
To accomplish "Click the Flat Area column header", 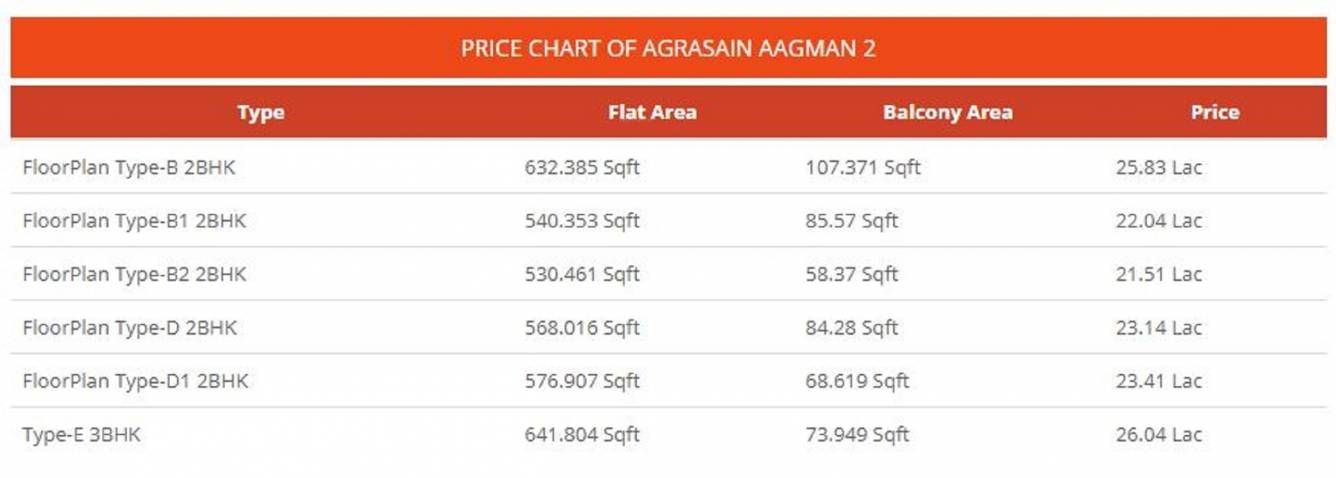I will click(x=652, y=113).
